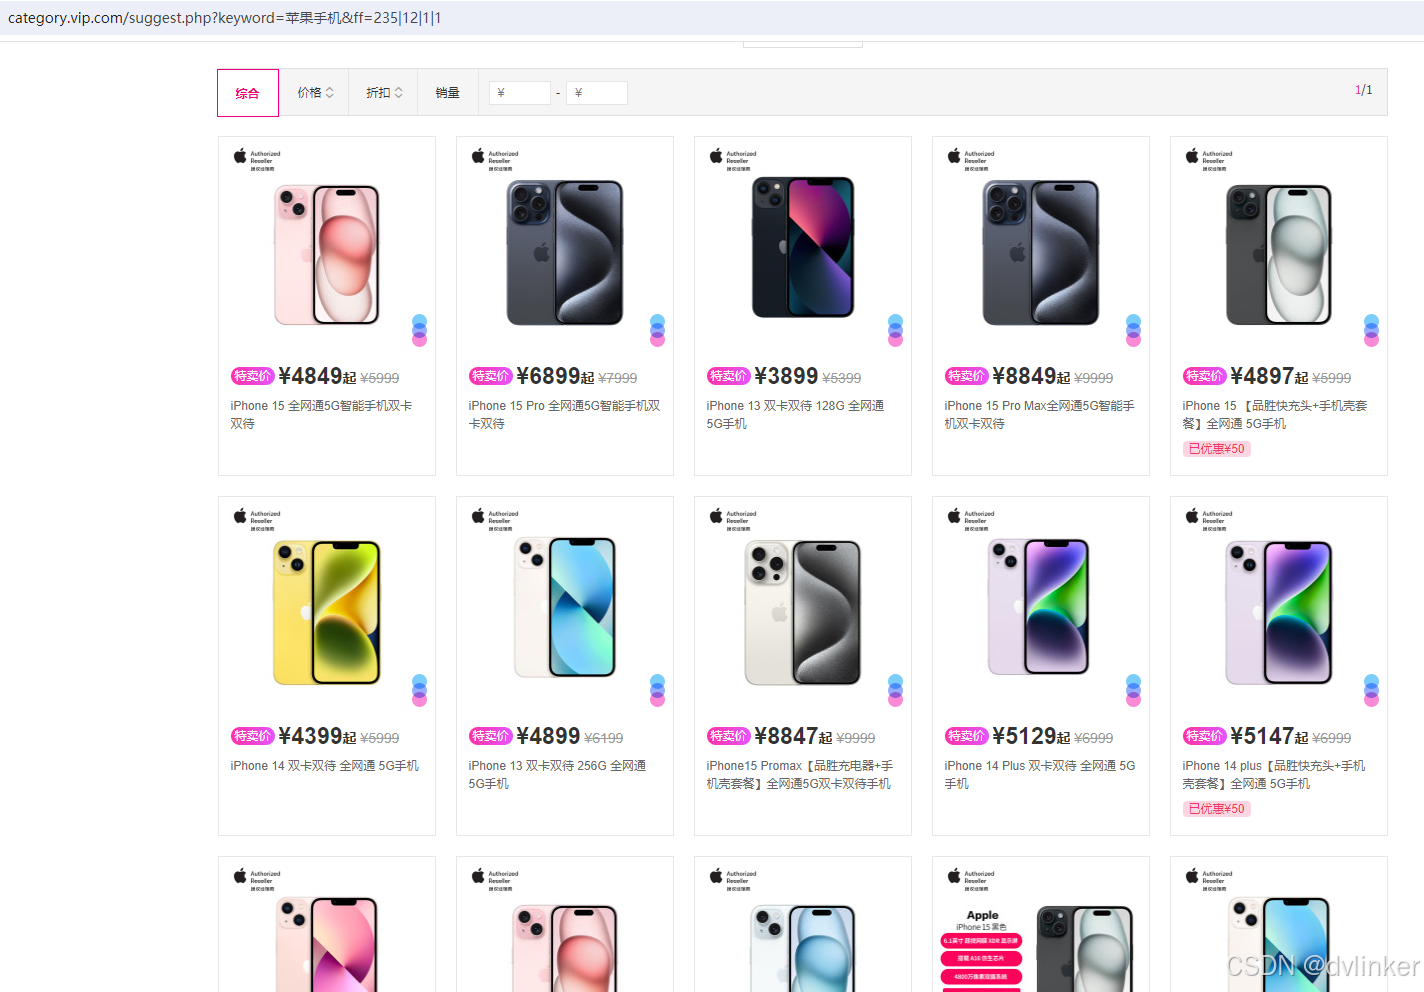
Task: Click the struck-through ¥5399 original price
Action: point(842,378)
